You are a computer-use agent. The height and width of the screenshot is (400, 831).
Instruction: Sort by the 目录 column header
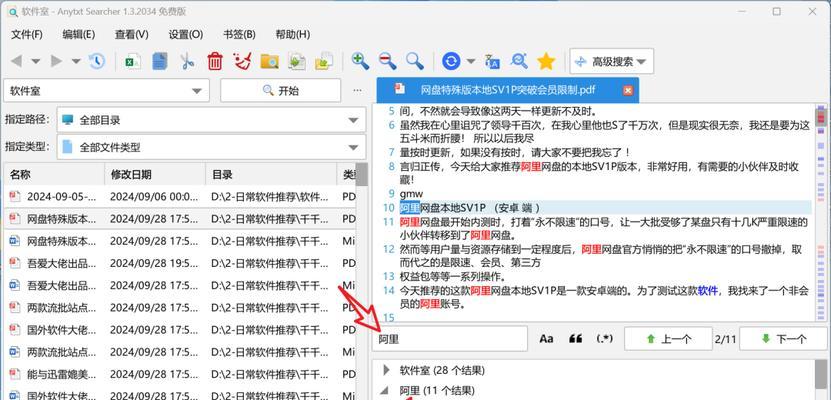[271, 174]
